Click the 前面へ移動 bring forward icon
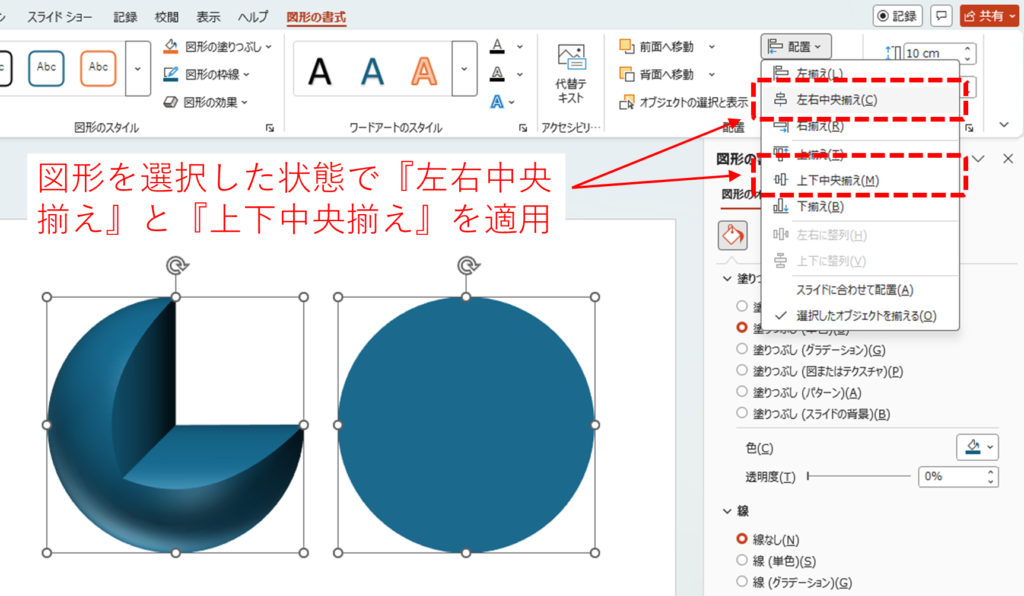This screenshot has height=596, width=1024. click(627, 46)
